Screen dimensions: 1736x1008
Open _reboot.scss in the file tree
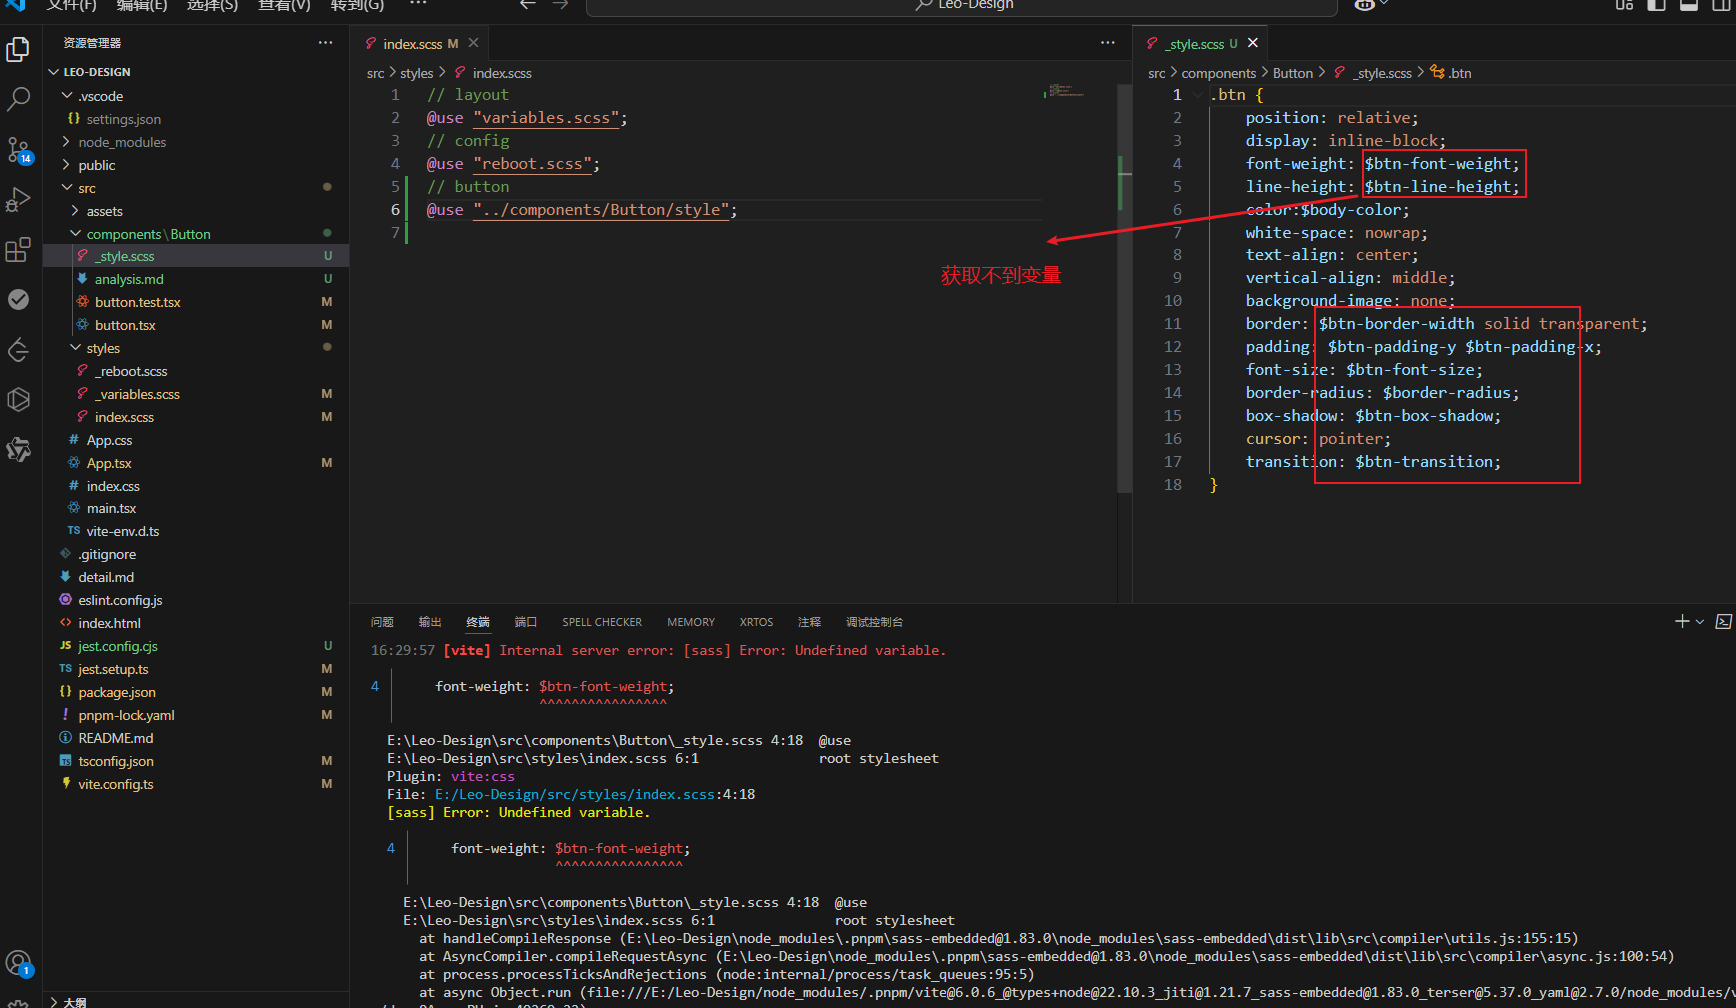[x=131, y=371]
